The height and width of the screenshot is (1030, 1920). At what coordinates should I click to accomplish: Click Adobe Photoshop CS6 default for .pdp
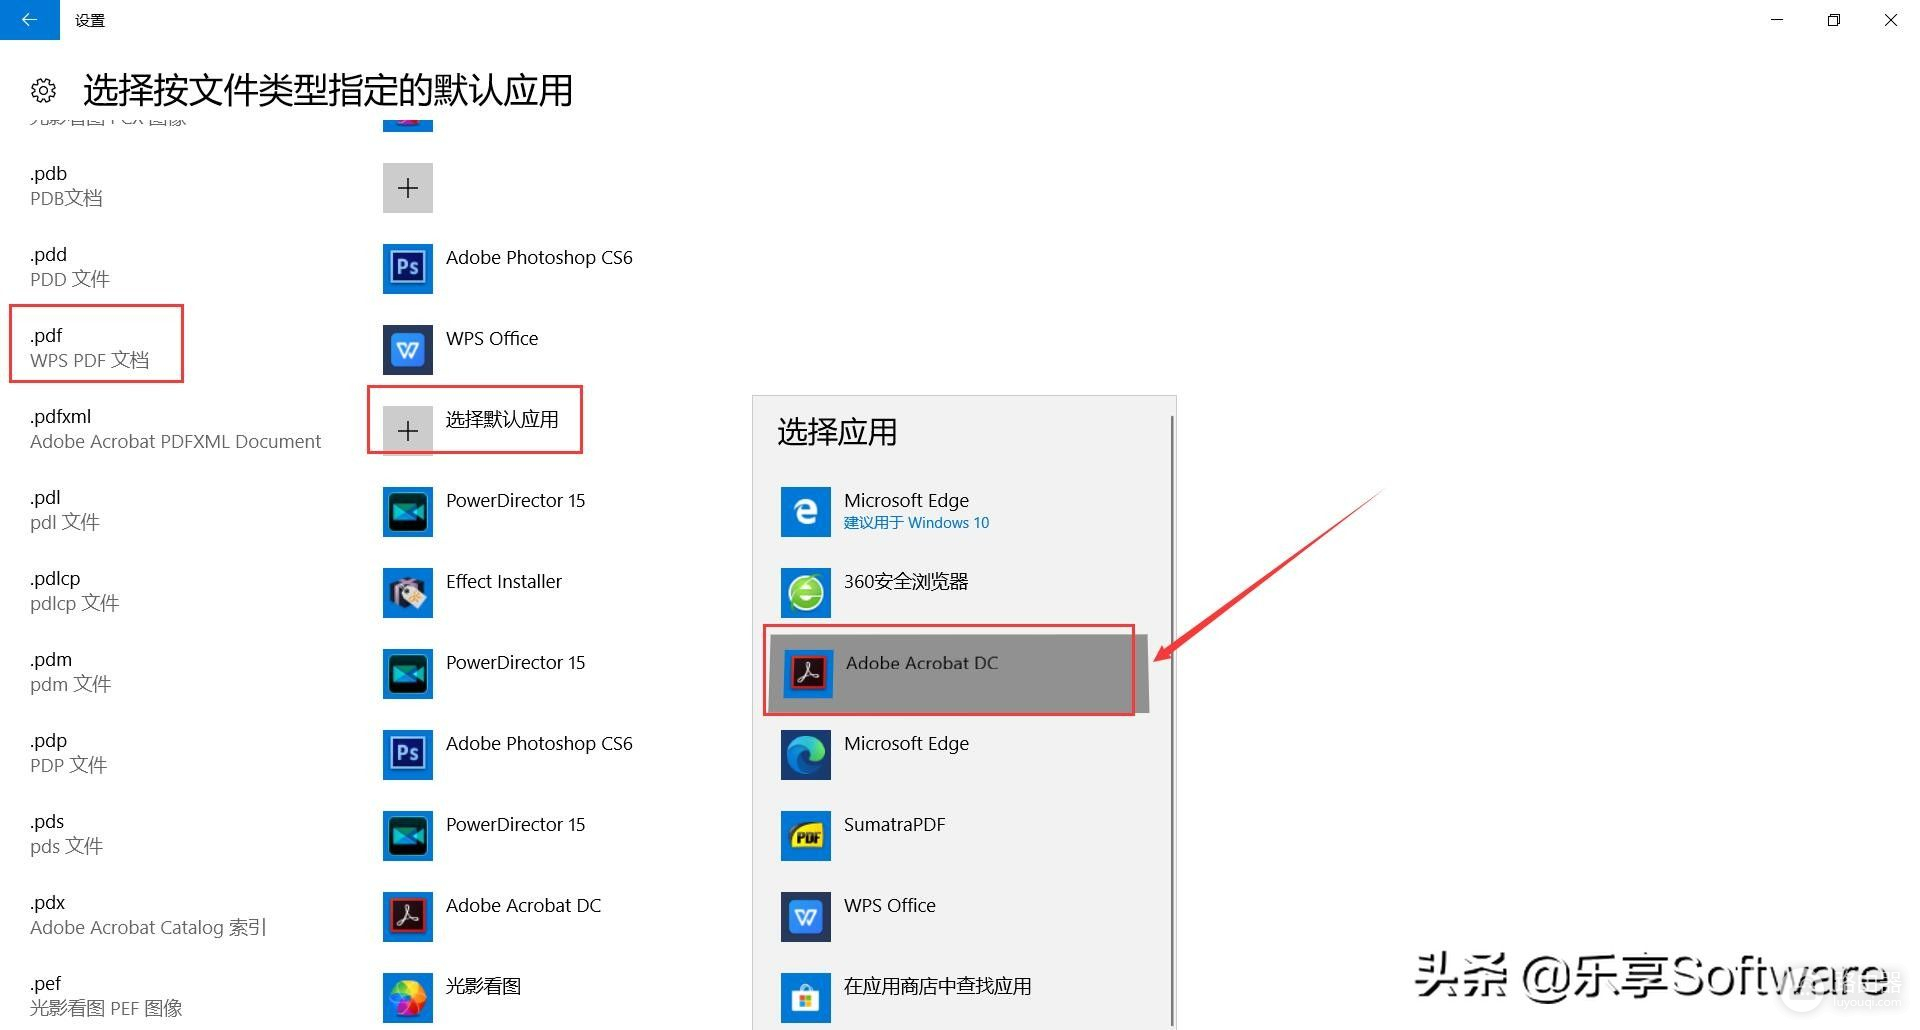[x=510, y=755]
